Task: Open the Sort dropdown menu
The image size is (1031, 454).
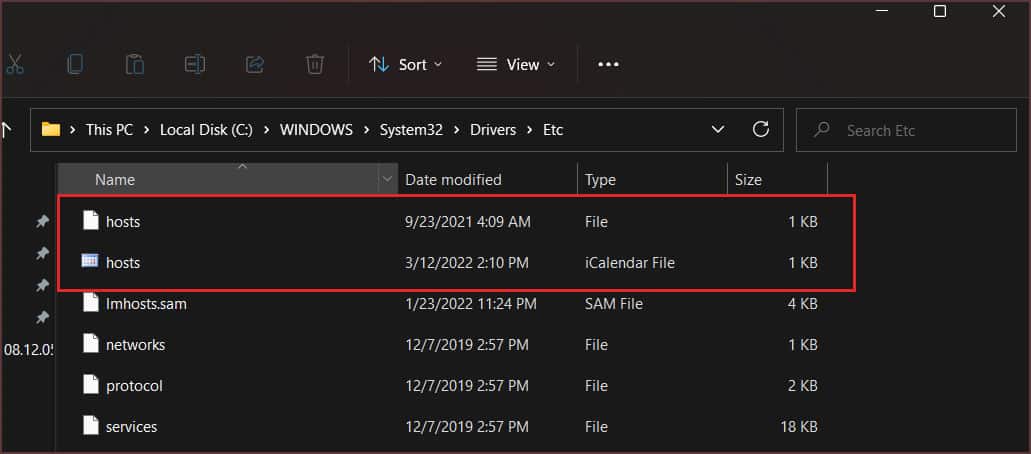Action: tap(405, 64)
